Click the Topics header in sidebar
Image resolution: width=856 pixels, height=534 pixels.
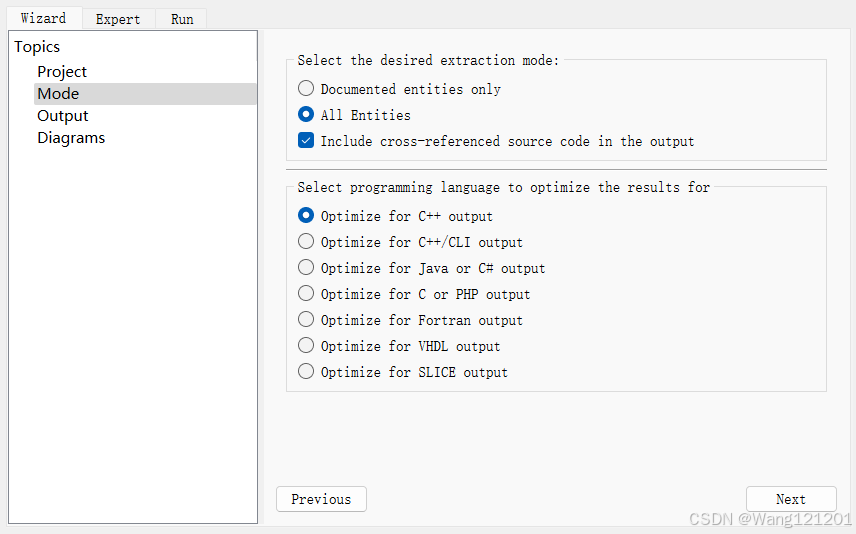[x=37, y=47]
